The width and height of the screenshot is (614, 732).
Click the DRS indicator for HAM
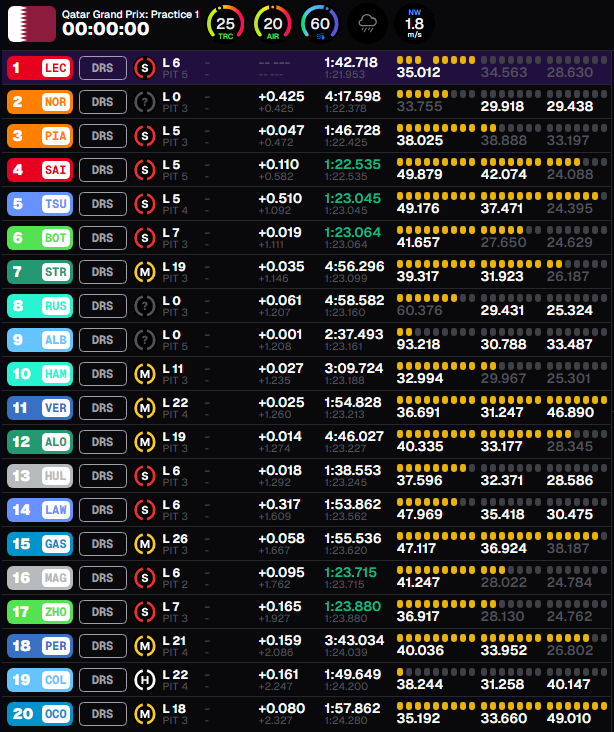[103, 374]
